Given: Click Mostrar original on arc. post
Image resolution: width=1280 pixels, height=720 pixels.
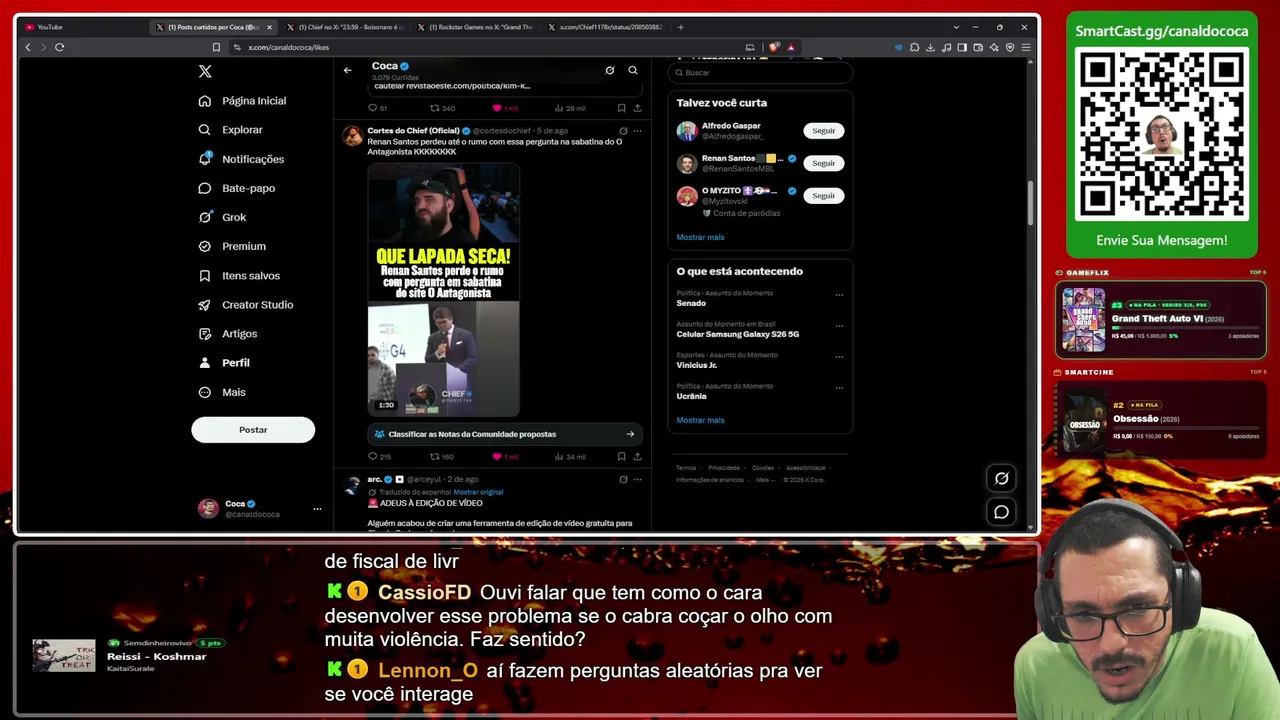Looking at the screenshot, I should coord(478,492).
